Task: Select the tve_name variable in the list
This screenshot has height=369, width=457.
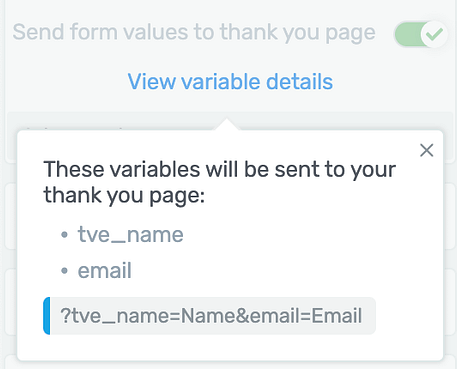Action: coord(130,234)
